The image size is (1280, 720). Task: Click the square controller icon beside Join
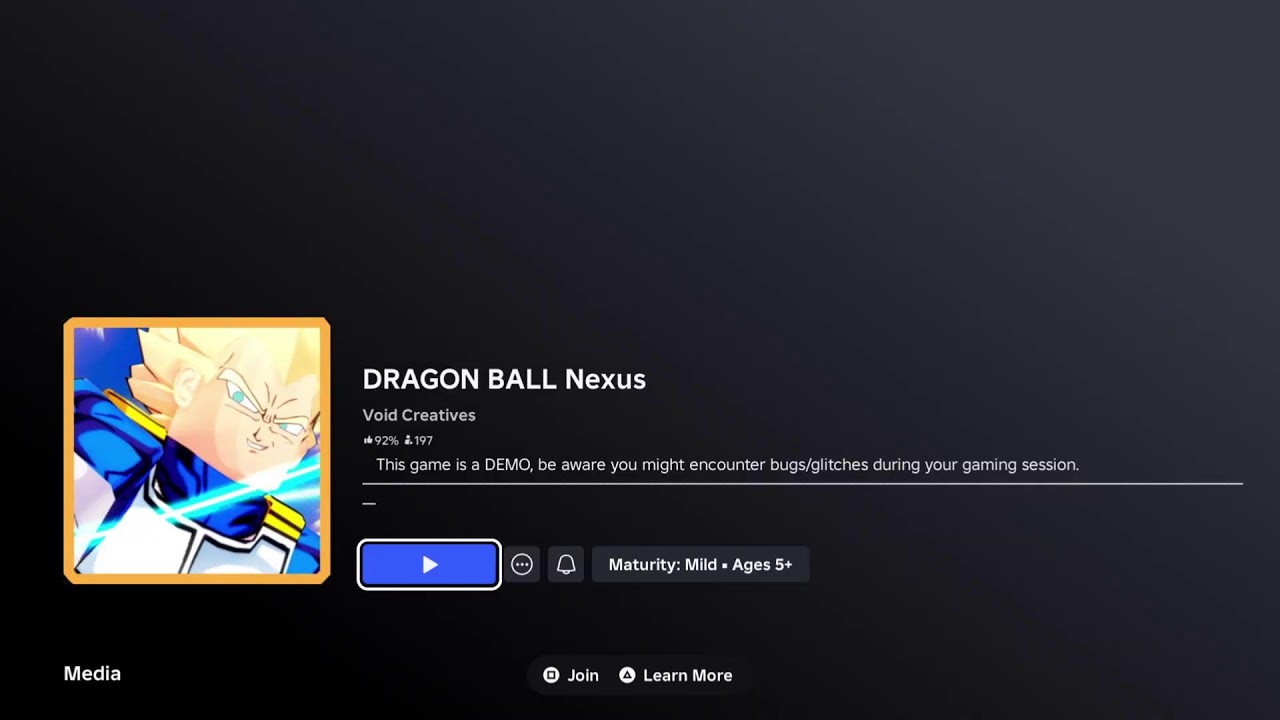pos(551,675)
